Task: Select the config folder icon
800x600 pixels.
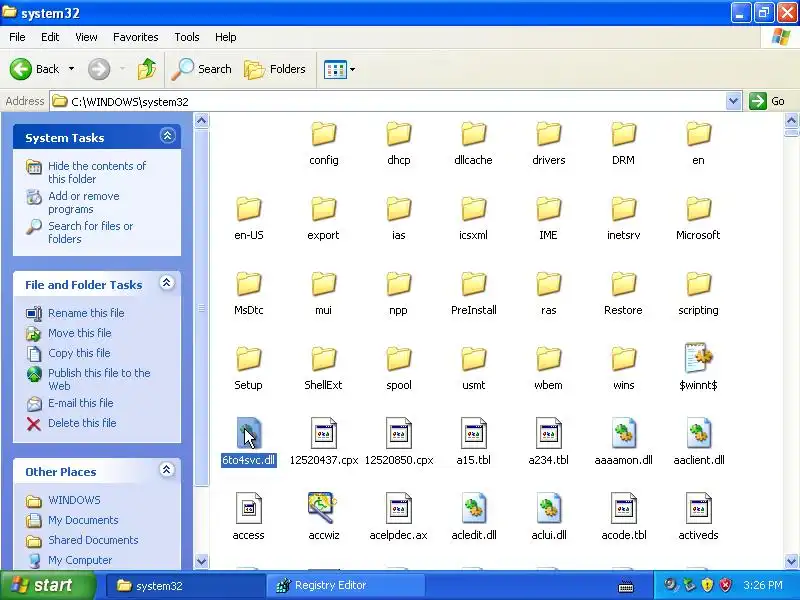Action: [x=323, y=134]
